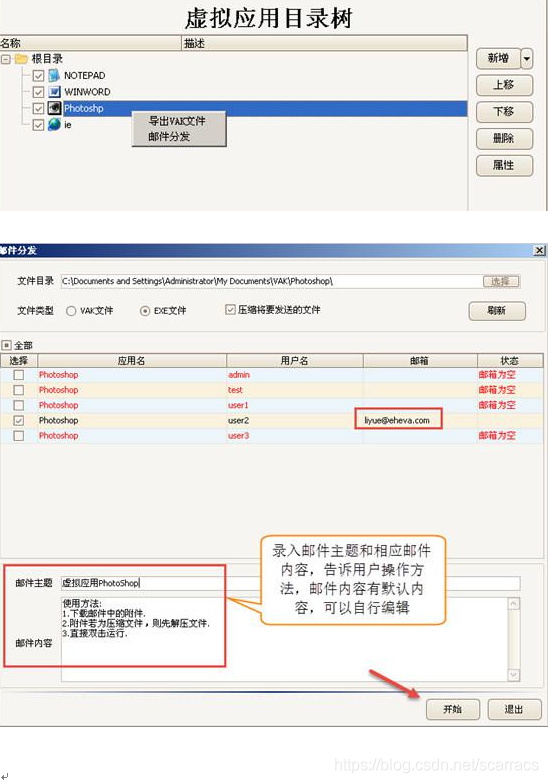Choose 导出VAK文件 from context menu
Viewport: 548px width, 783px height.
[x=177, y=121]
